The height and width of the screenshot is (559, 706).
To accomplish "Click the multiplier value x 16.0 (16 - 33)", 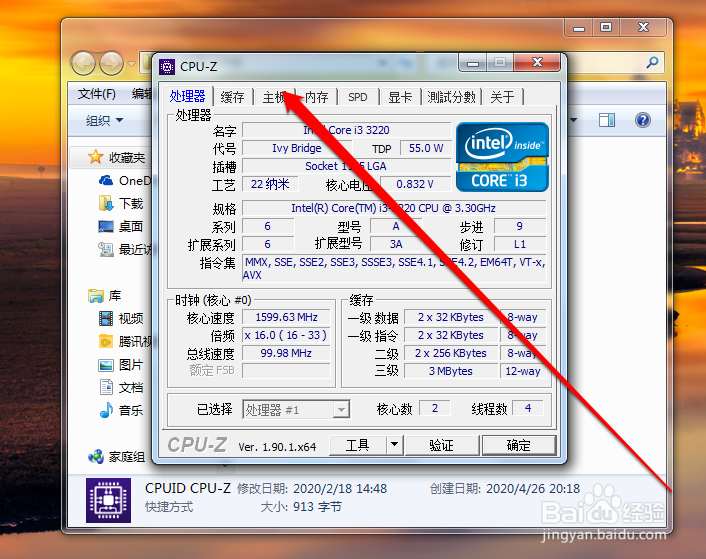I will 286,335.
